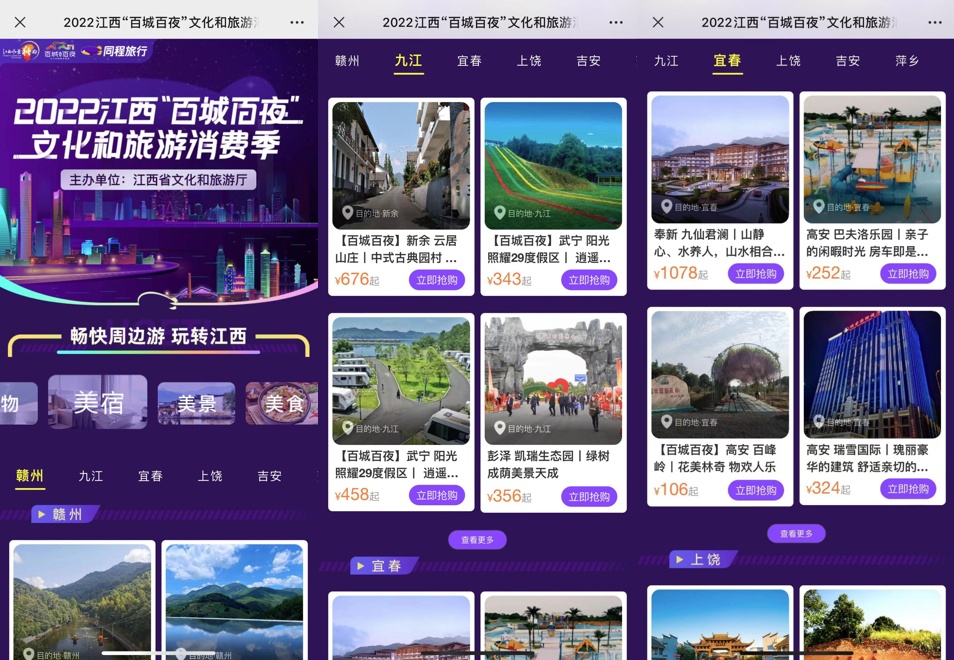Open the 上饶 temple gate photo
This screenshot has width=954, height=660.
(x=720, y=625)
